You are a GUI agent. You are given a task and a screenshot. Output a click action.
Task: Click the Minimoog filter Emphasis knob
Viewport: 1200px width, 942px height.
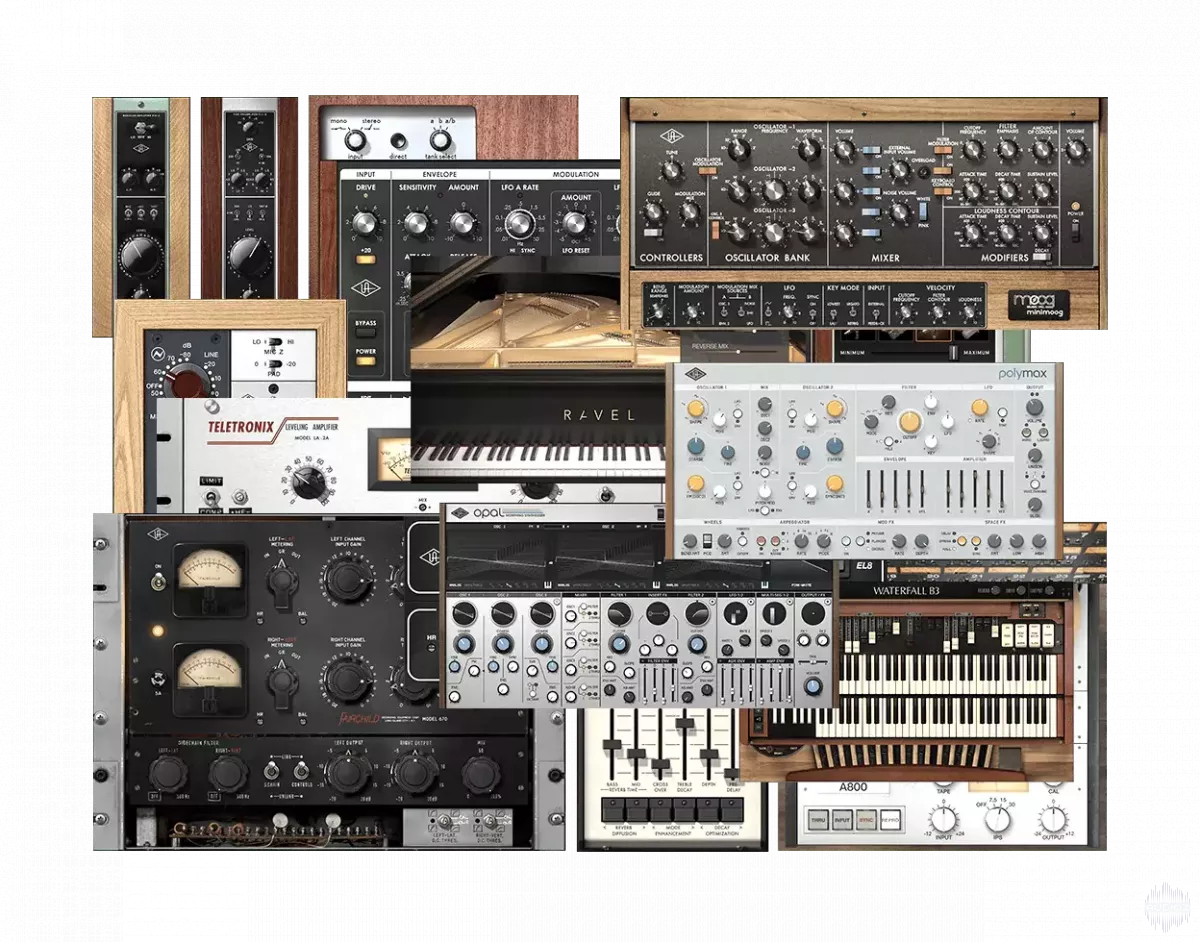[x=1008, y=149]
